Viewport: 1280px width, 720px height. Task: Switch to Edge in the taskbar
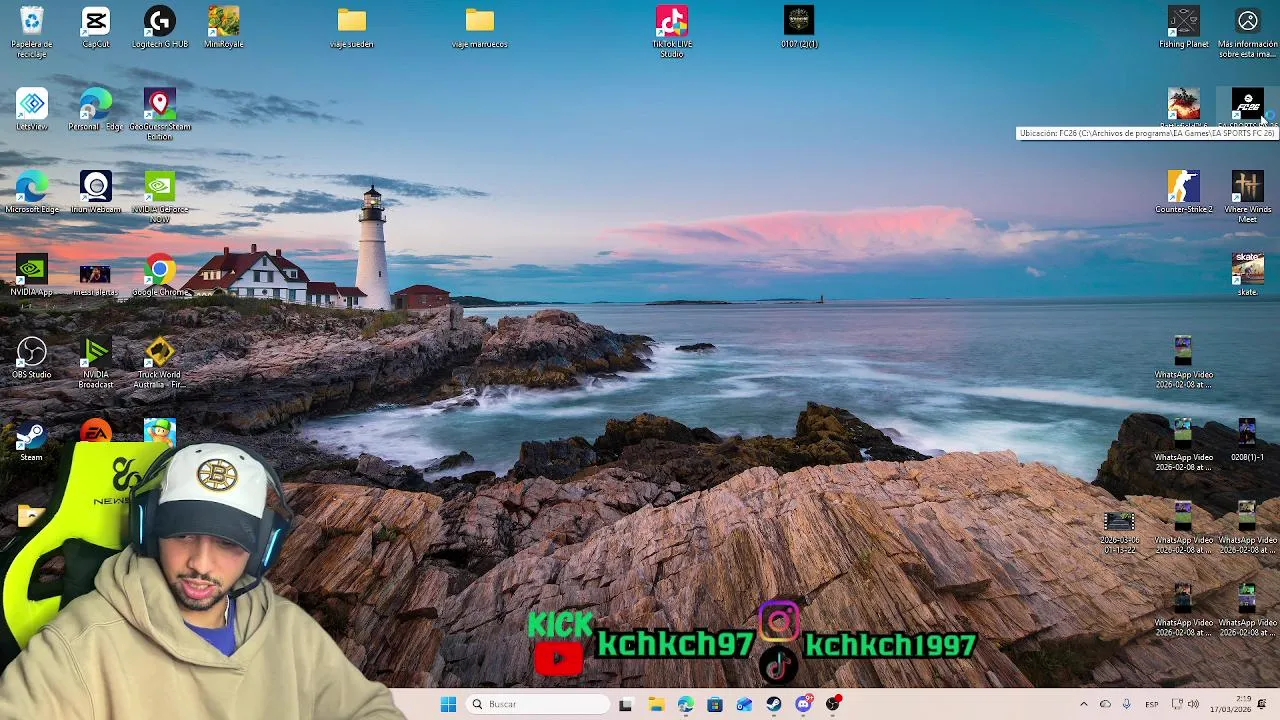point(685,704)
